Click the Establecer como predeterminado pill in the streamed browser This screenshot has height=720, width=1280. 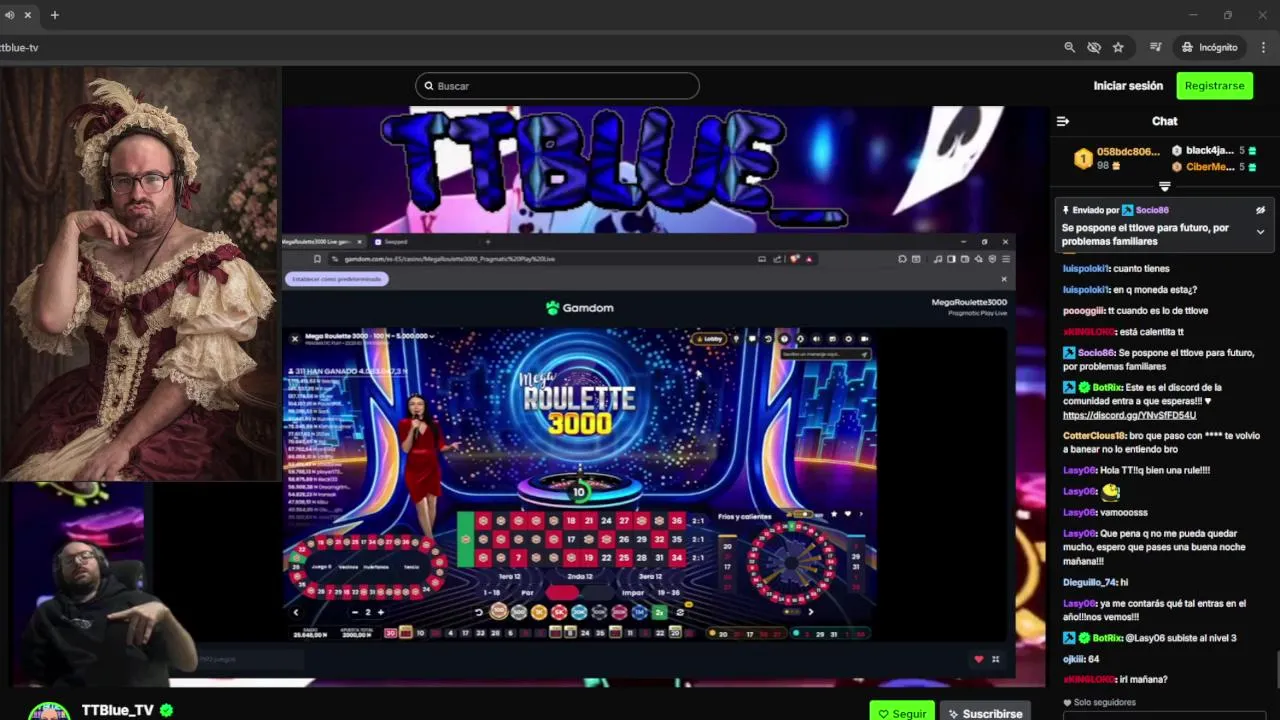point(336,279)
